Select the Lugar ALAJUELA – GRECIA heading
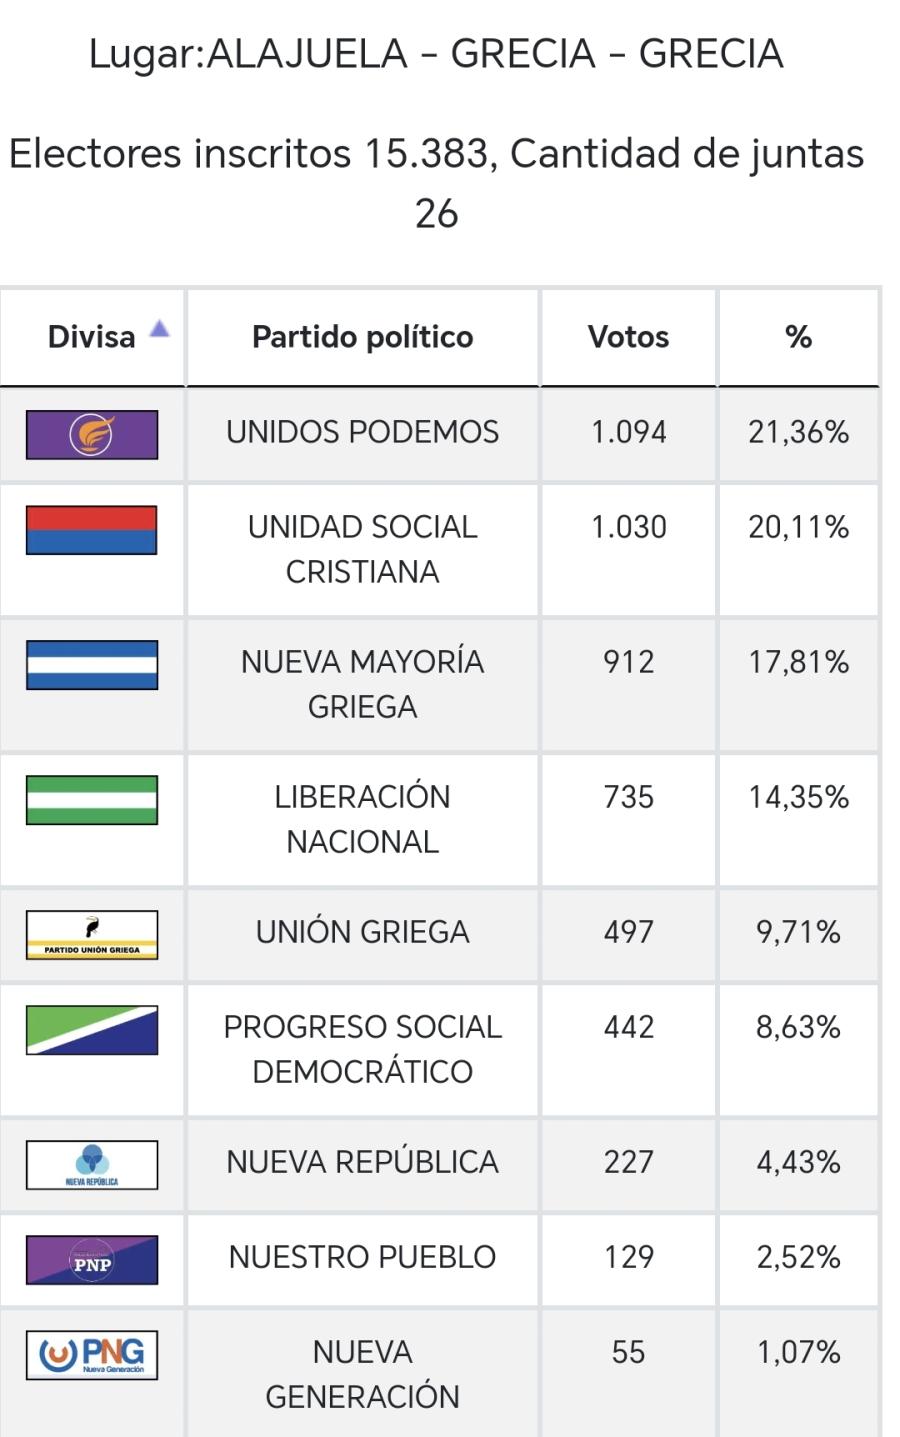900x1437 pixels. tap(436, 54)
